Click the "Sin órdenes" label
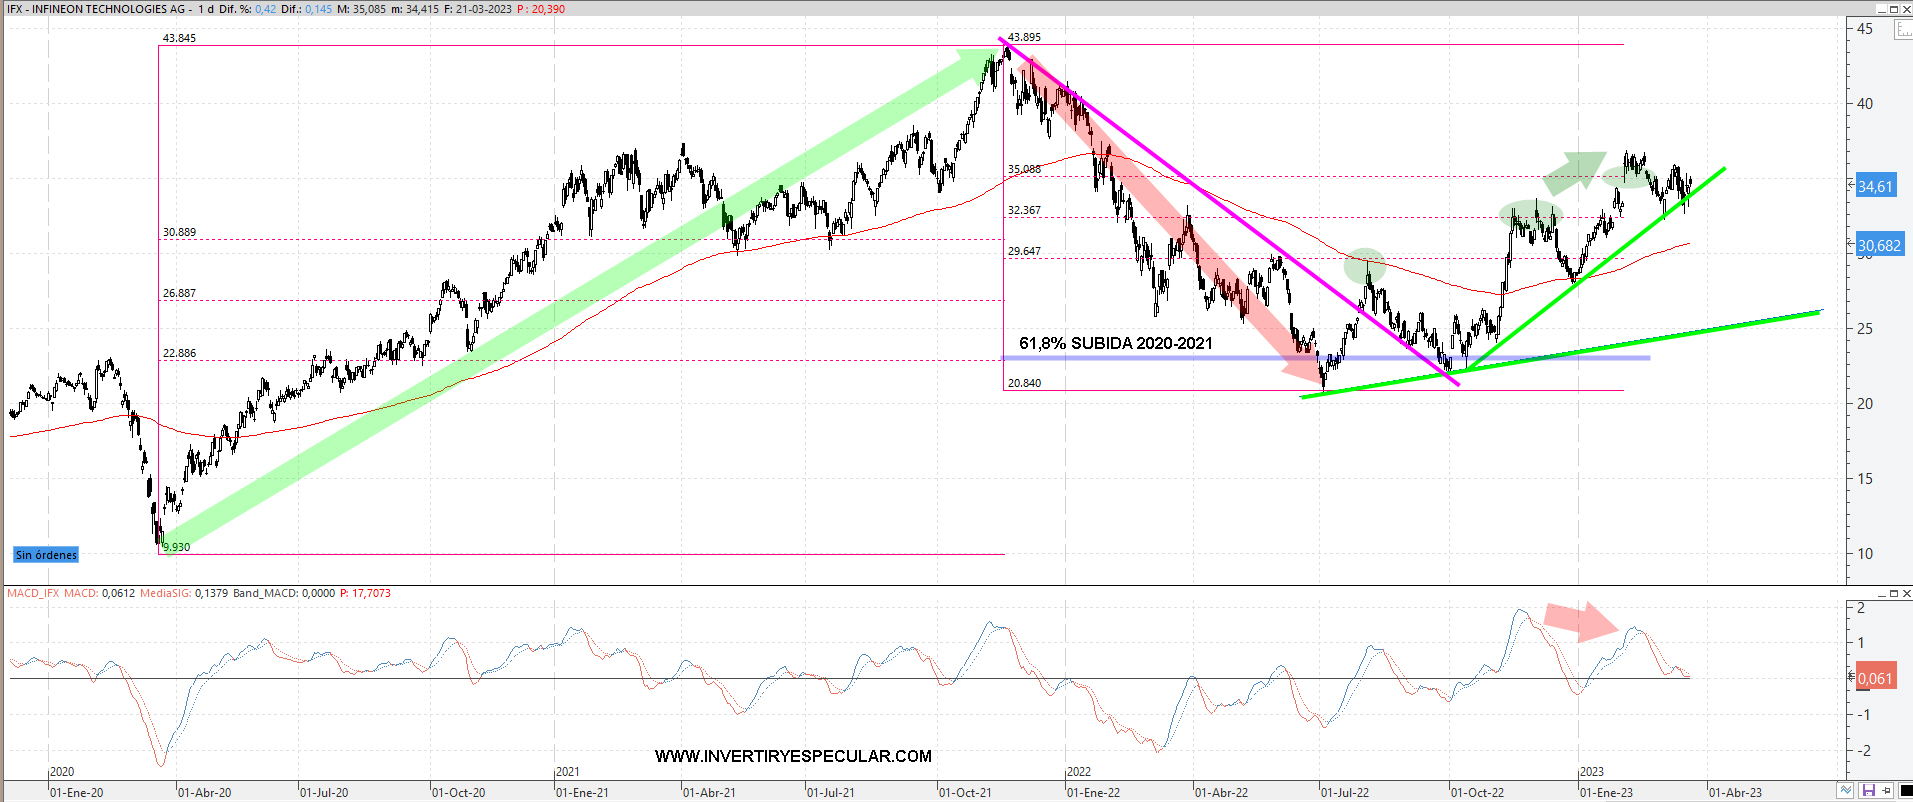Viewport: 1913px width, 802px height. pyautogui.click(x=46, y=555)
